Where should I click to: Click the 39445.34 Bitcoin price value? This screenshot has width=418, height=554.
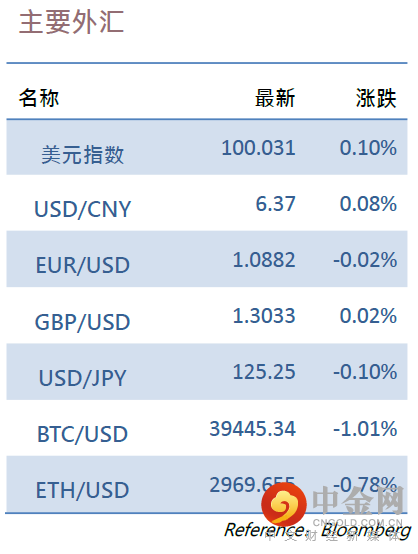click(x=252, y=429)
